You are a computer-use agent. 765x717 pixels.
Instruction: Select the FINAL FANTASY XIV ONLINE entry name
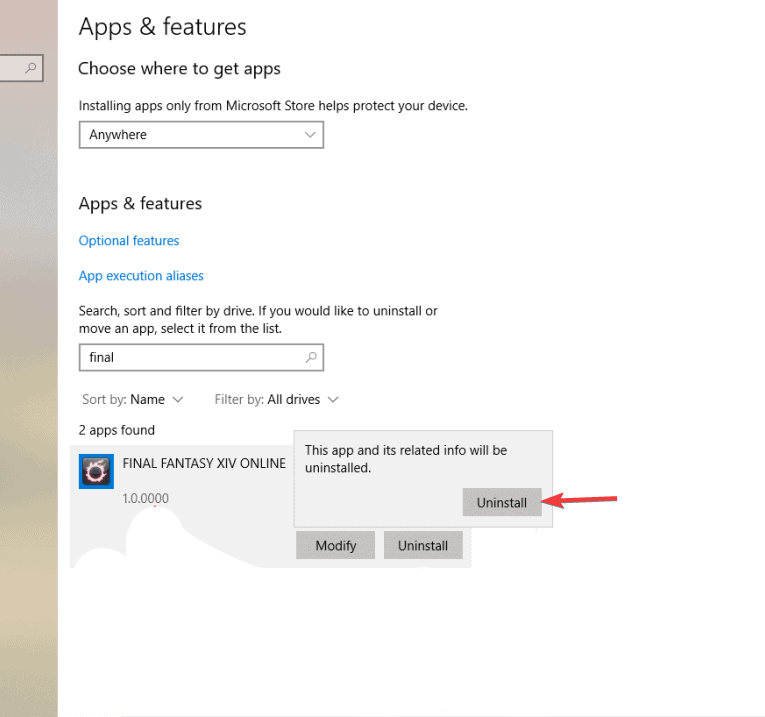[204, 463]
